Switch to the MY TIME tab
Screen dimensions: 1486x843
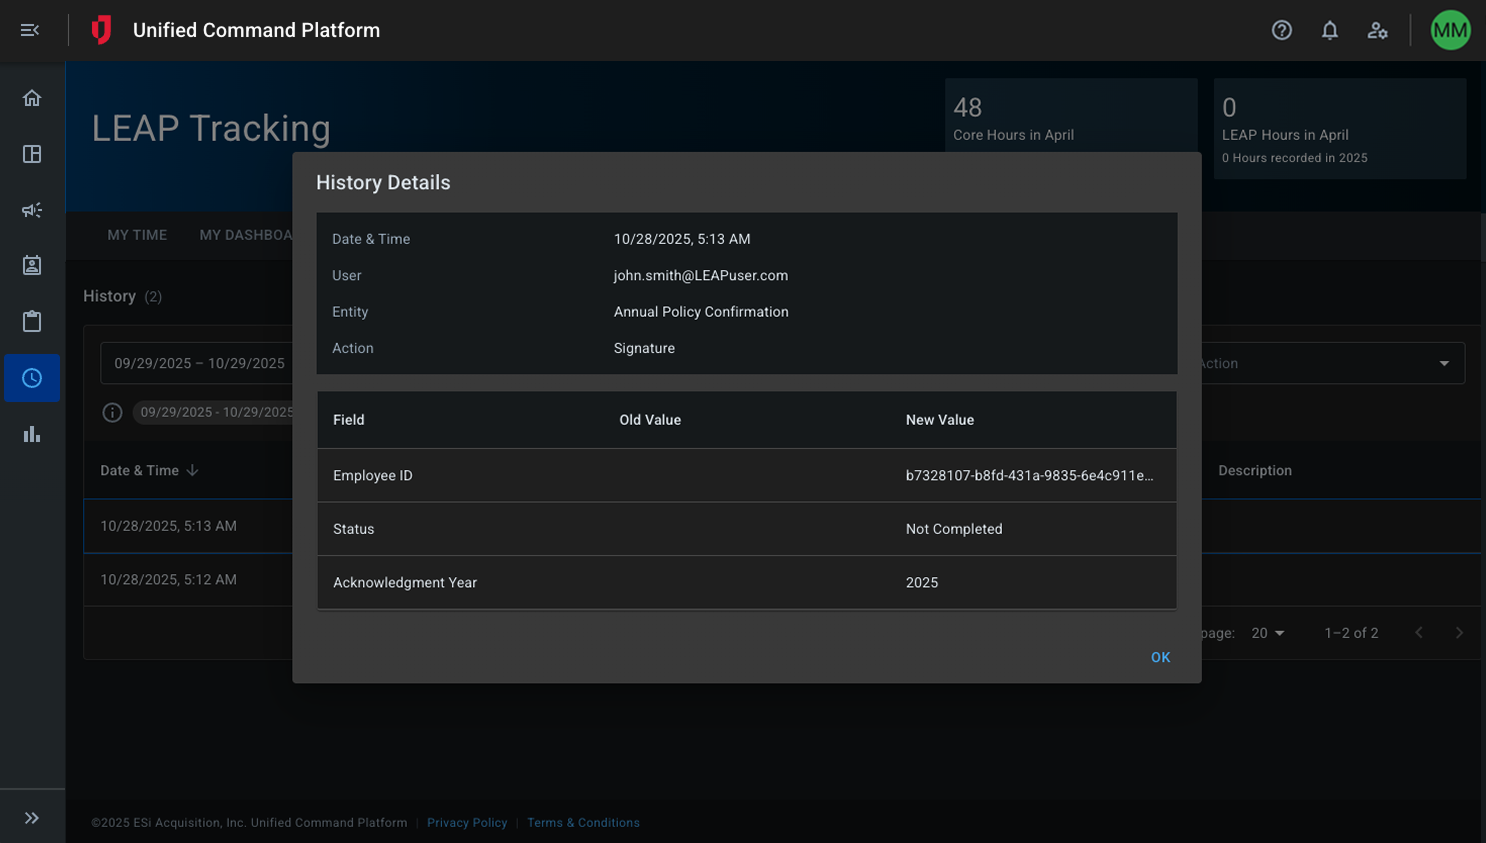pyautogui.click(x=137, y=235)
